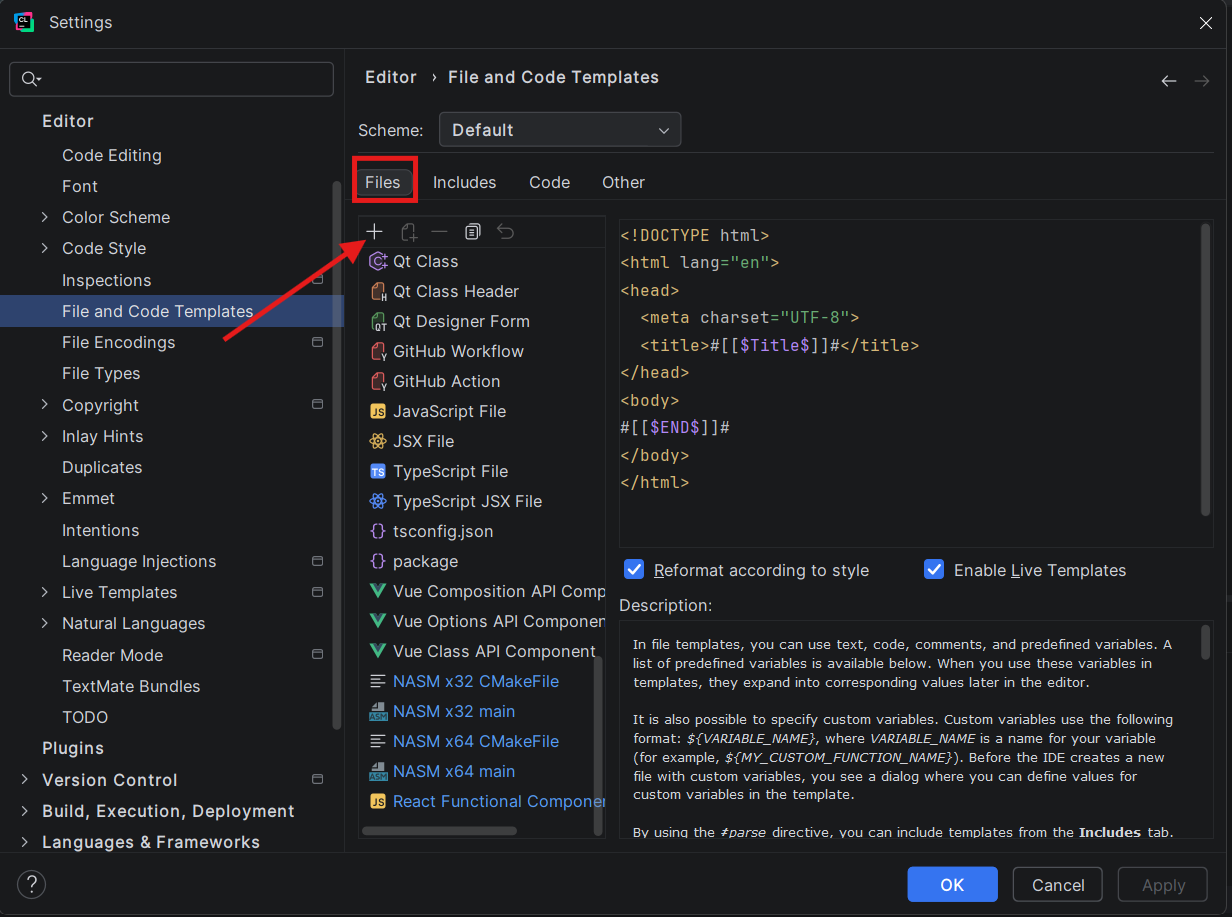Click the TypeScript JSX File React icon
The height and width of the screenshot is (917, 1232).
pos(378,501)
